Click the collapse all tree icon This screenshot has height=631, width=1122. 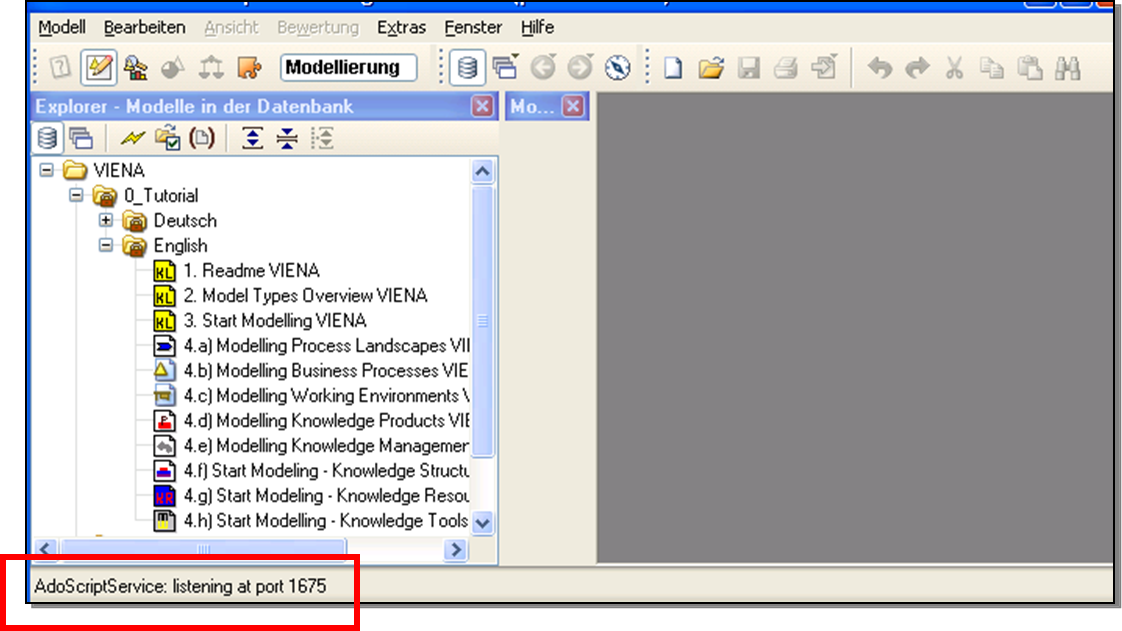coord(287,137)
